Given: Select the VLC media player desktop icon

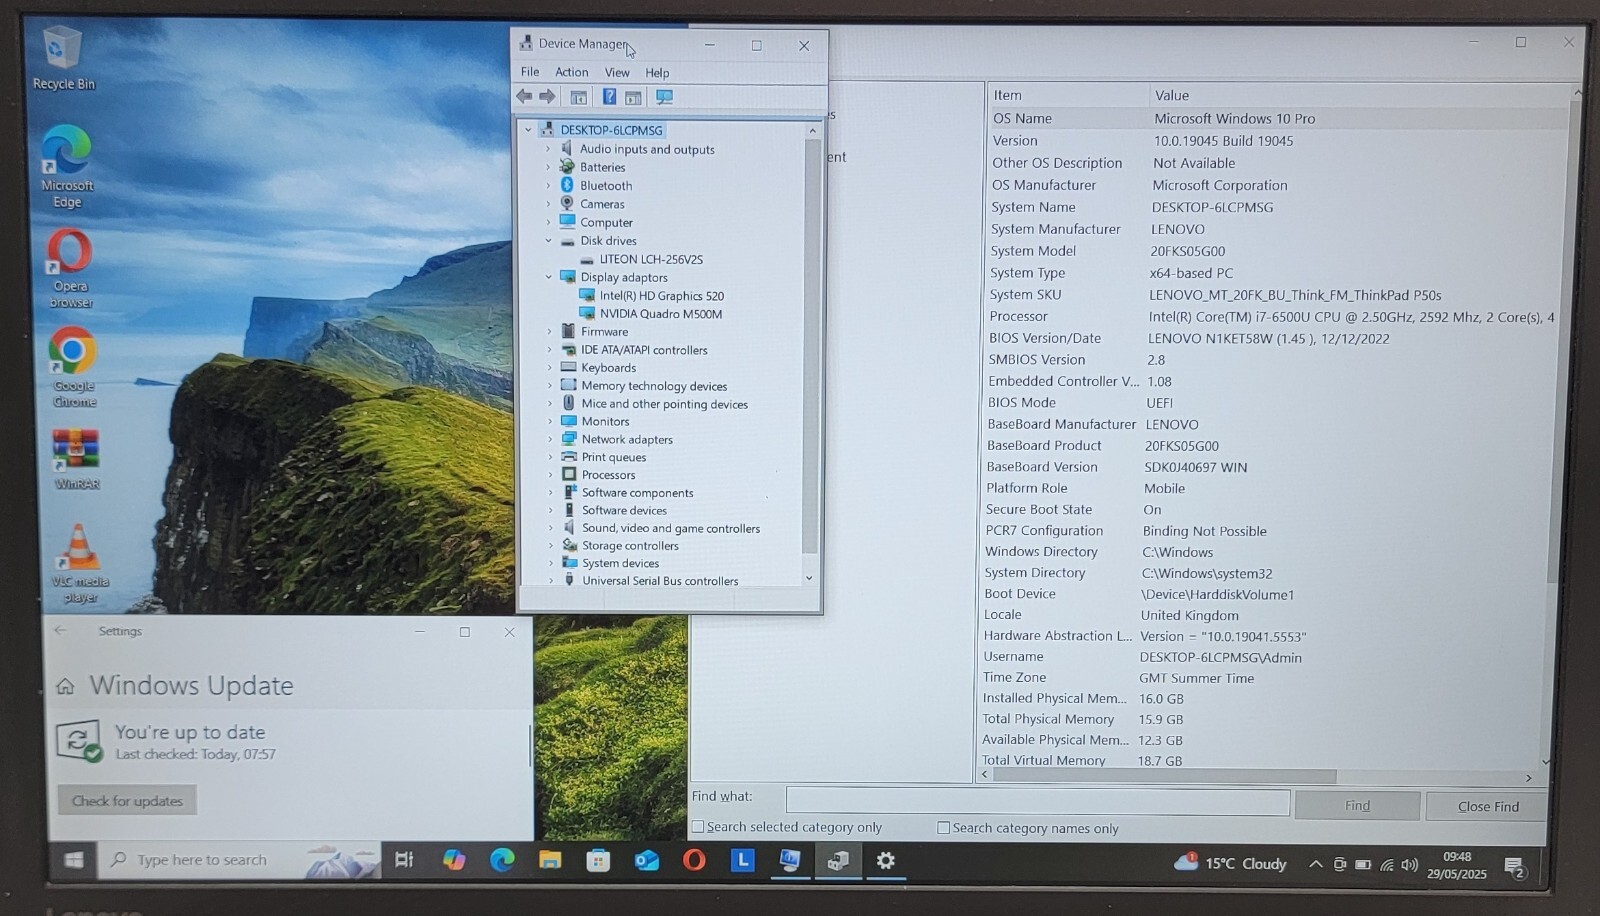Looking at the screenshot, I should (x=80, y=563).
